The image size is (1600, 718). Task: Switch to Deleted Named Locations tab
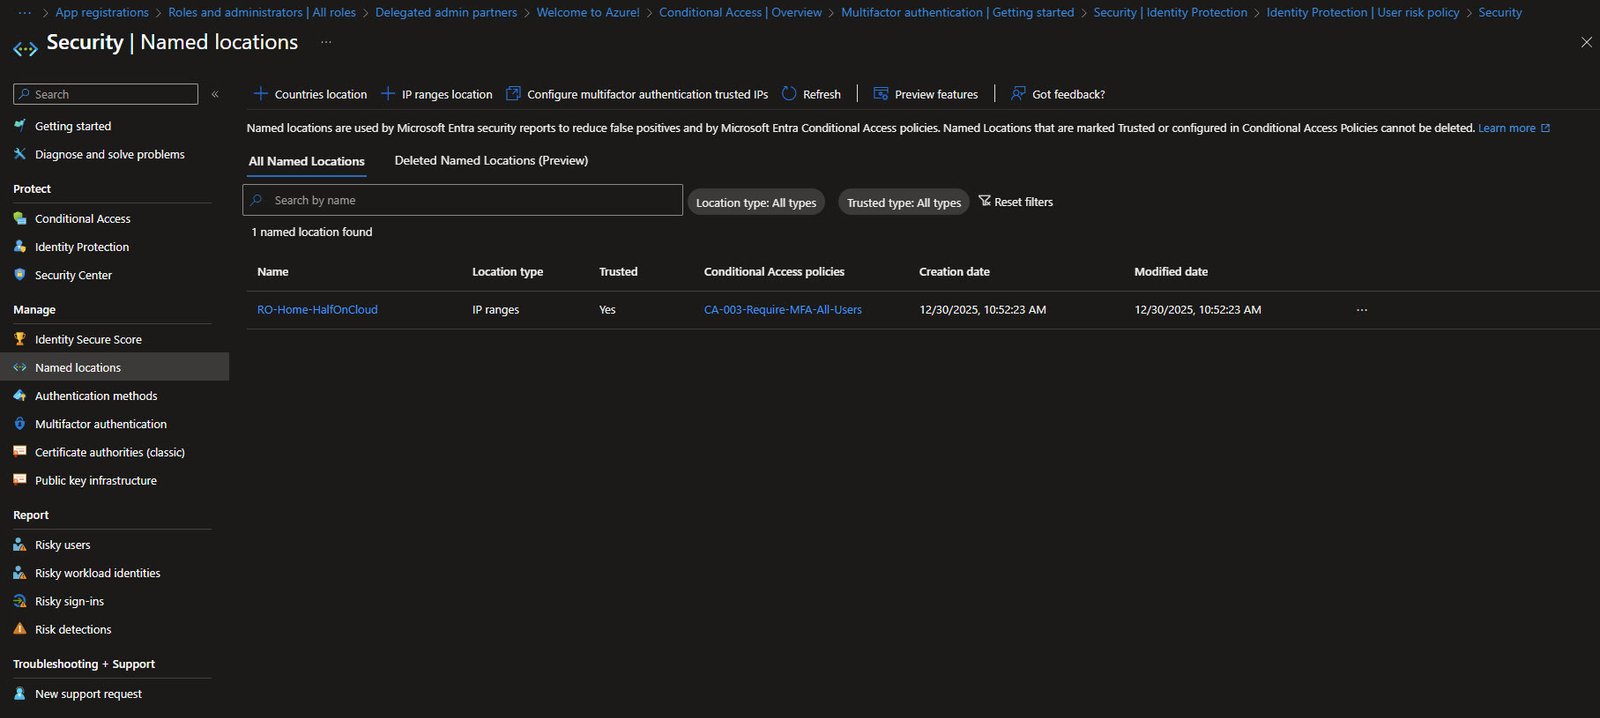[x=491, y=160]
